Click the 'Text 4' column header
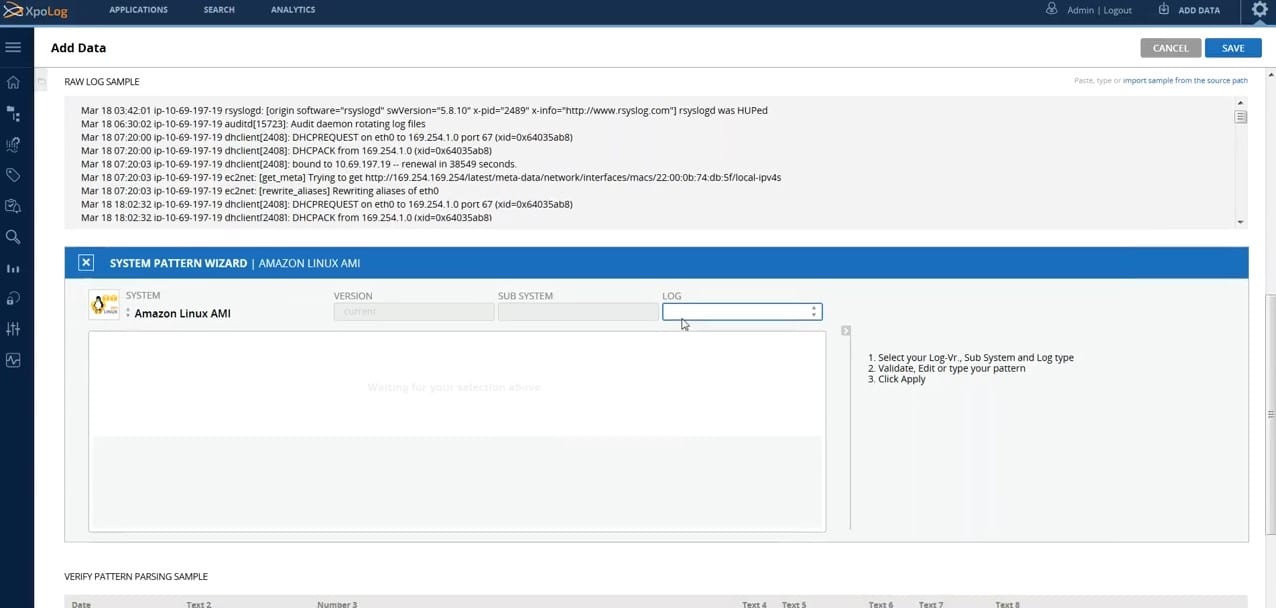 coord(755,604)
